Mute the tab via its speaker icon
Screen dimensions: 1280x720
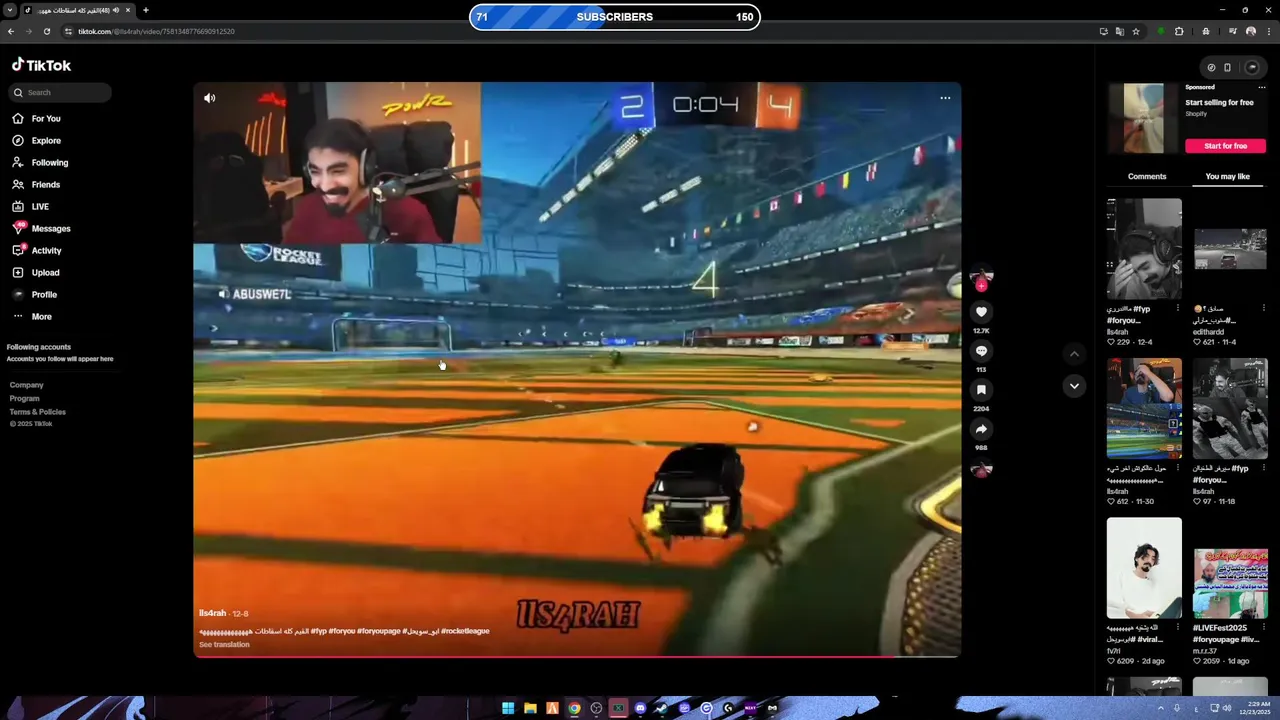click(116, 10)
